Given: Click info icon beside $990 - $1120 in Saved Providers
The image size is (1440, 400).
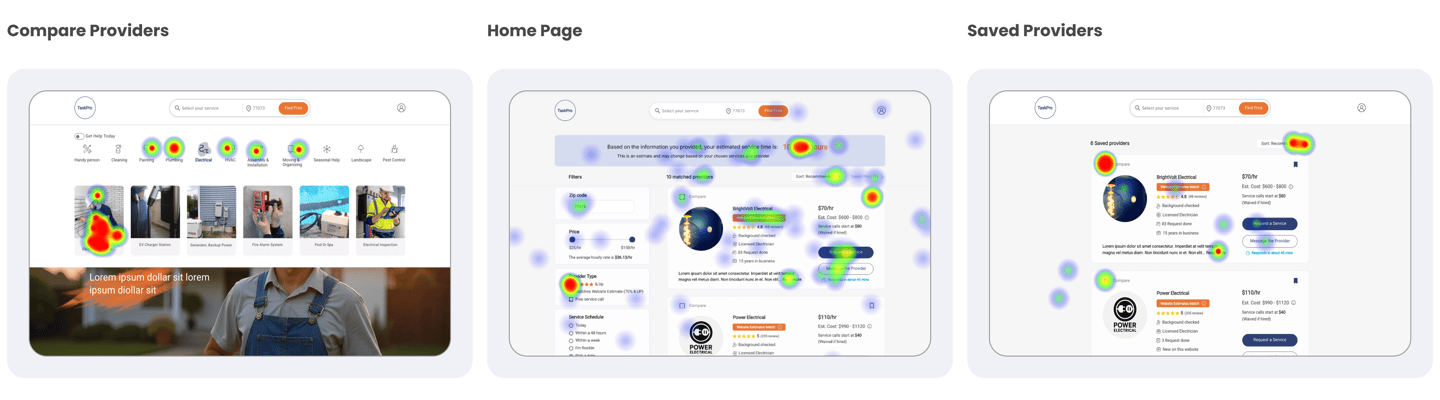Looking at the screenshot, I should tap(1293, 302).
